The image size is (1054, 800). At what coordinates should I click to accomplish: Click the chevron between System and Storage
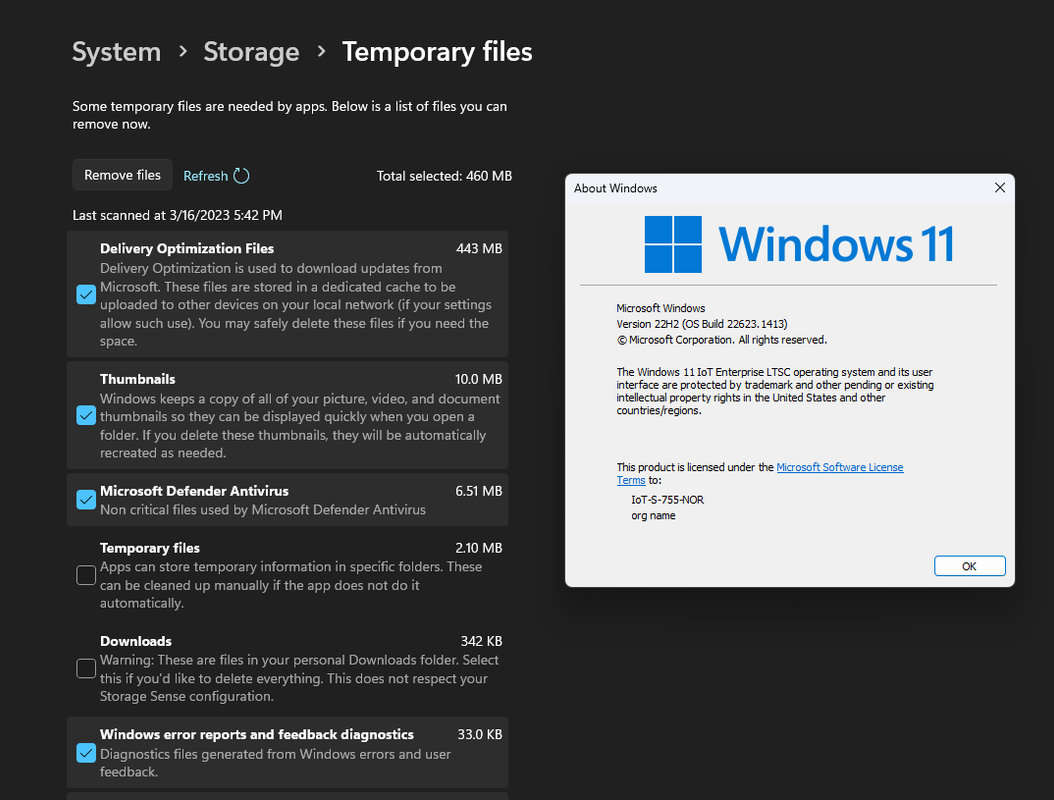click(183, 52)
